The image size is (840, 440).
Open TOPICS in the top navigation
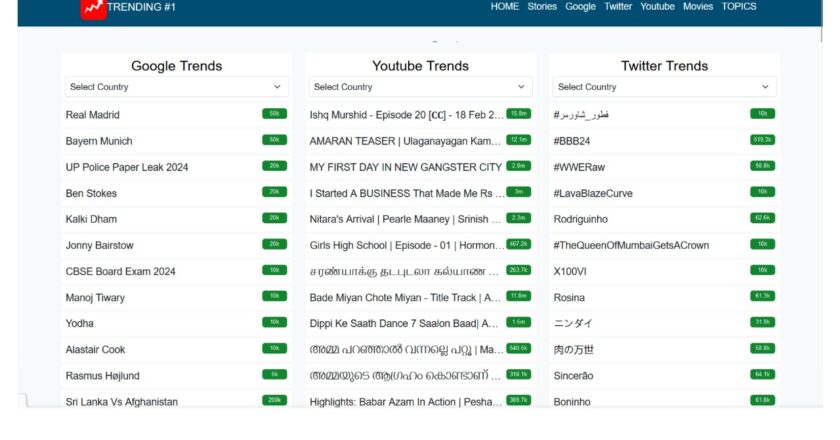(x=739, y=6)
